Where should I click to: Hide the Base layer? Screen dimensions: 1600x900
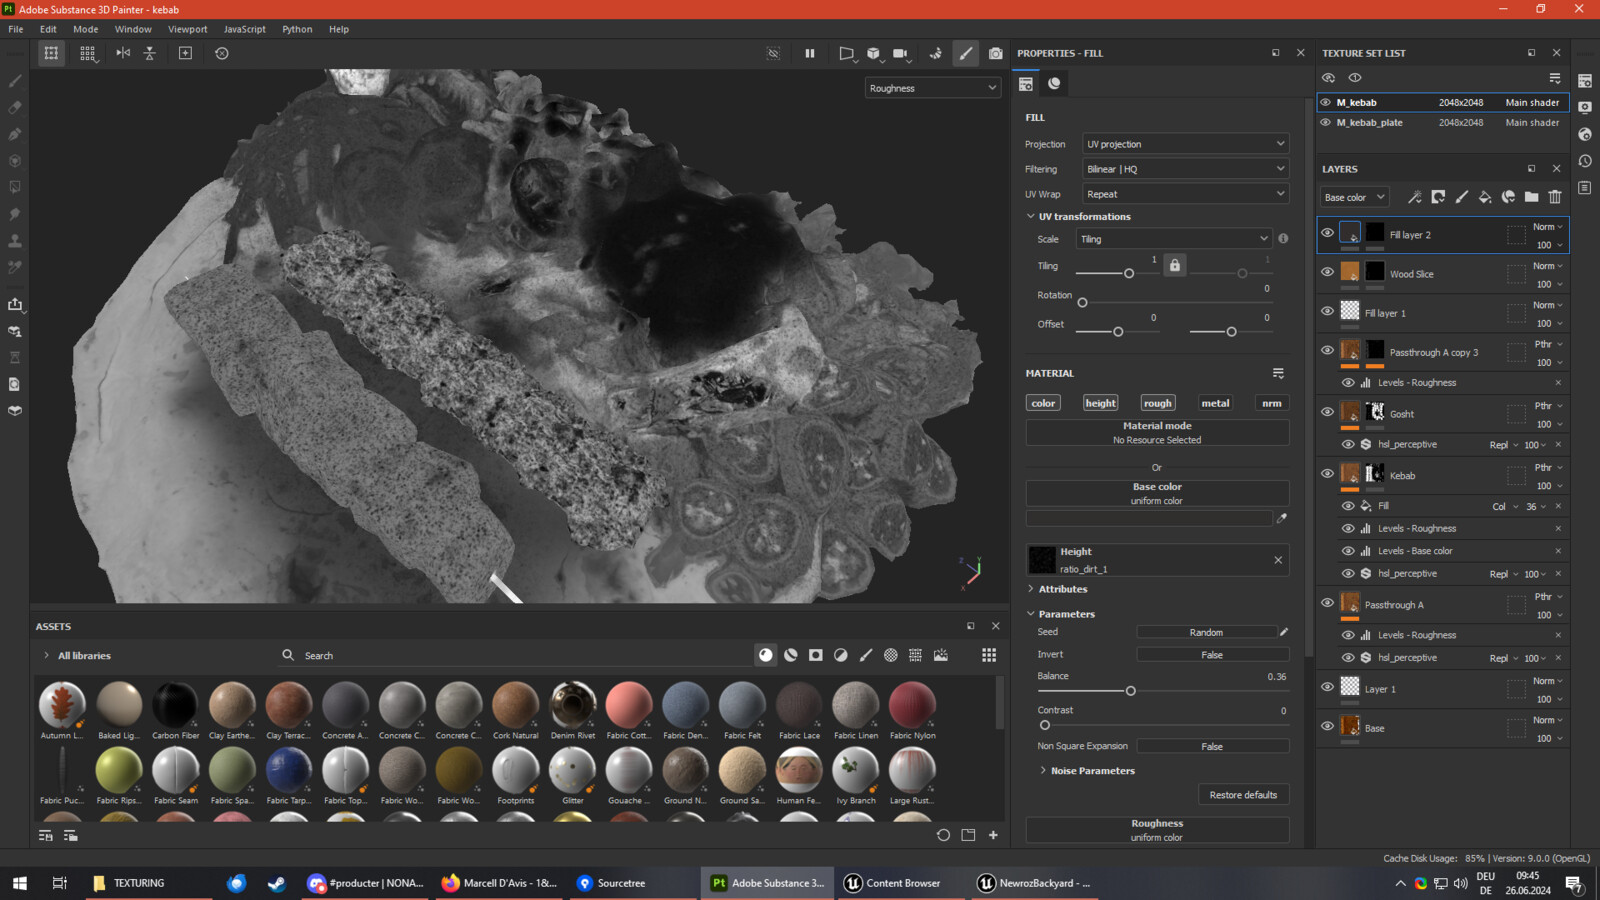coord(1328,726)
